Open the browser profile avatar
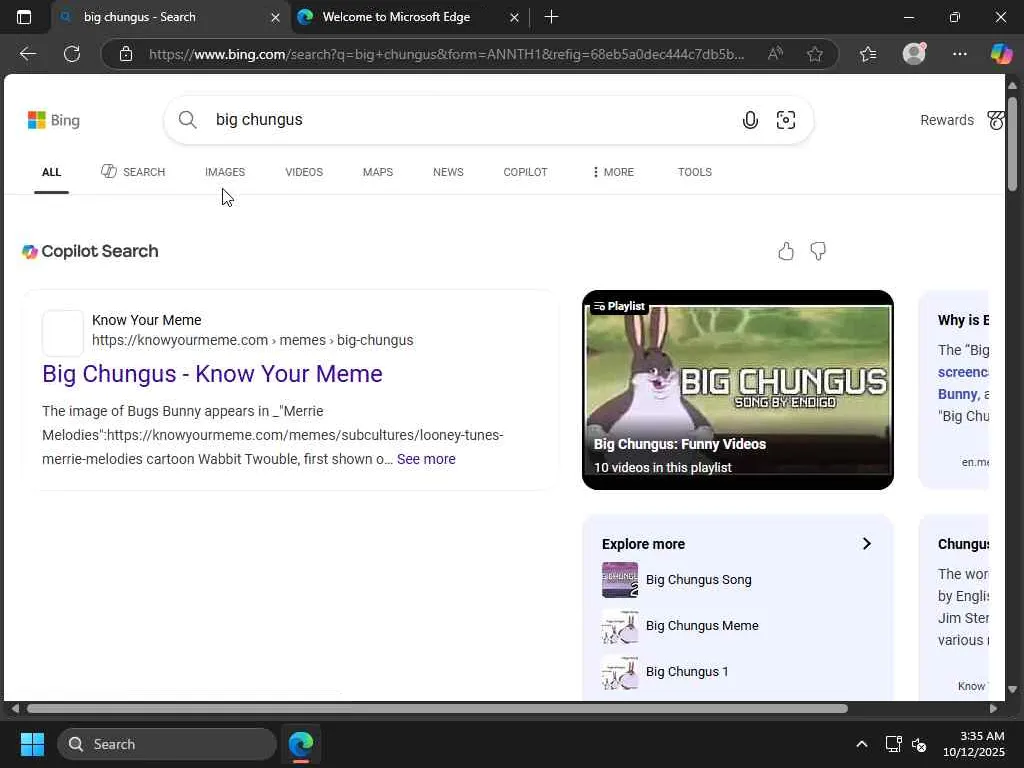This screenshot has width=1024, height=768. point(914,54)
